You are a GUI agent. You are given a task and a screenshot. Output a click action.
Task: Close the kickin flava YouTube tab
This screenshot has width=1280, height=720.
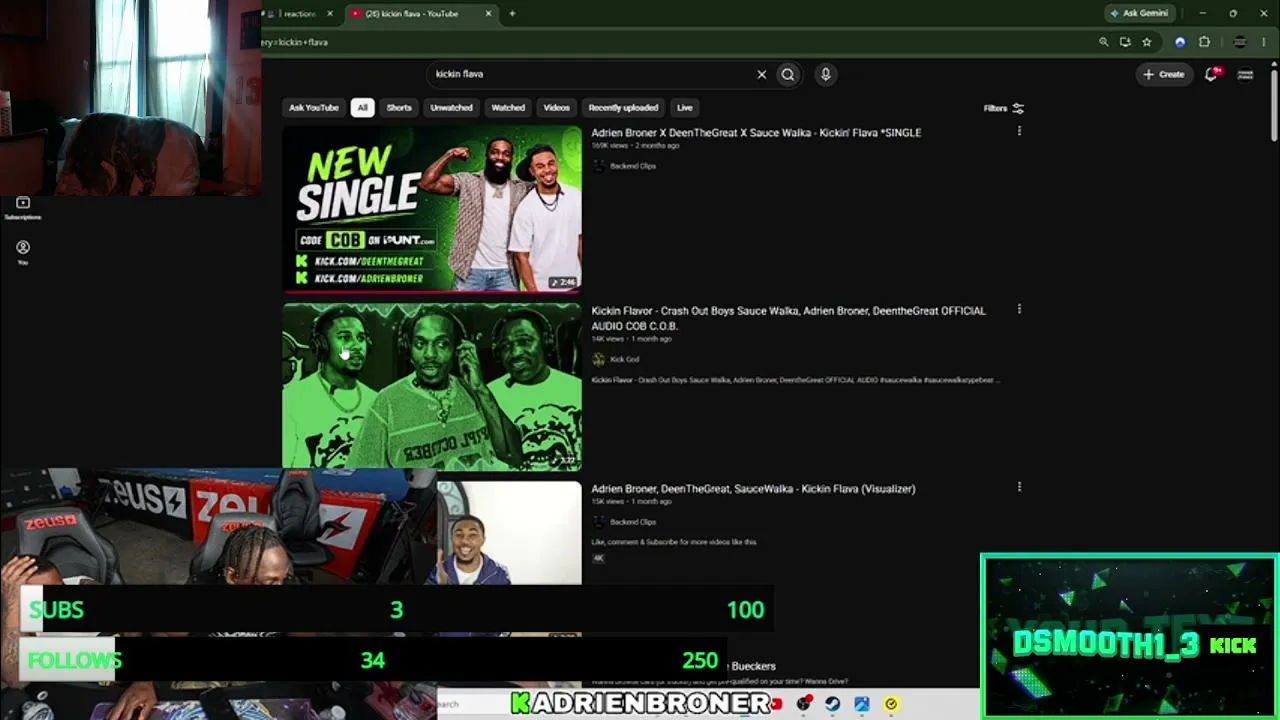[x=489, y=13]
